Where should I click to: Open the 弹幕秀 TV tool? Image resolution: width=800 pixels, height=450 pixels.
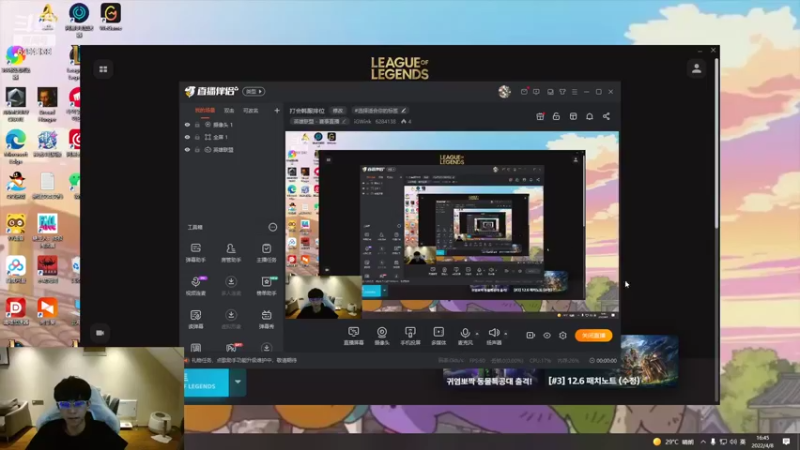point(266,319)
